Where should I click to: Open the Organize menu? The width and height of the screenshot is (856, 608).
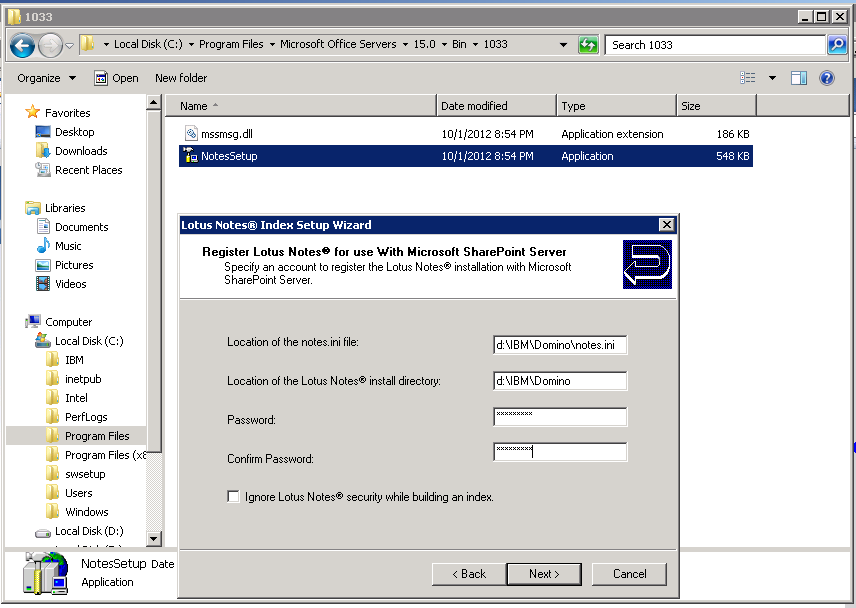[46, 78]
